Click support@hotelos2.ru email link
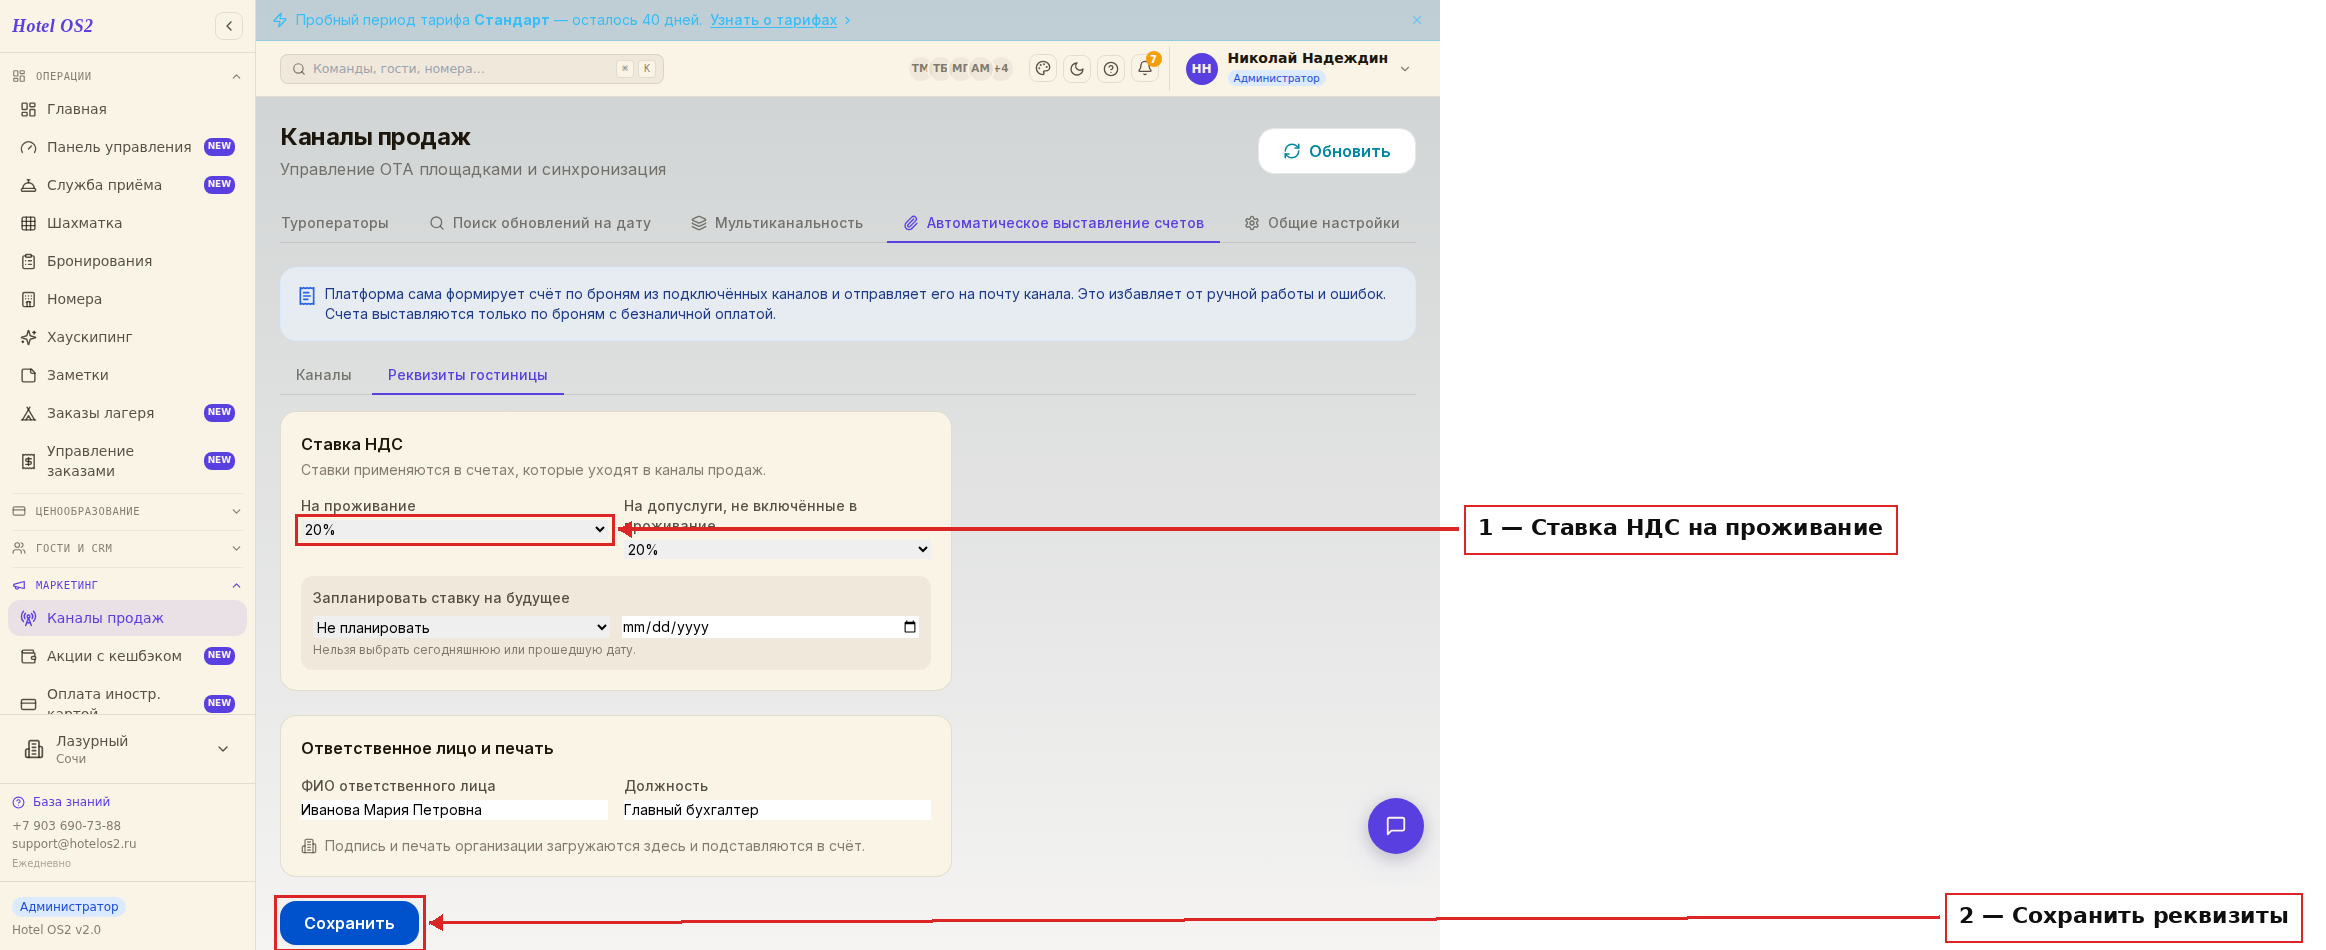 point(74,844)
